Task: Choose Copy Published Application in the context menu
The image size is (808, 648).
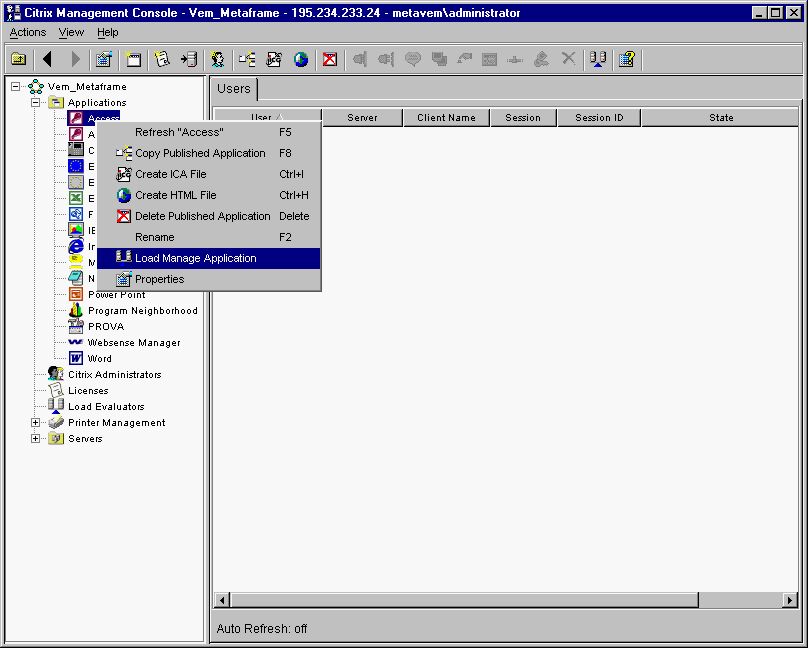Action: click(209, 153)
